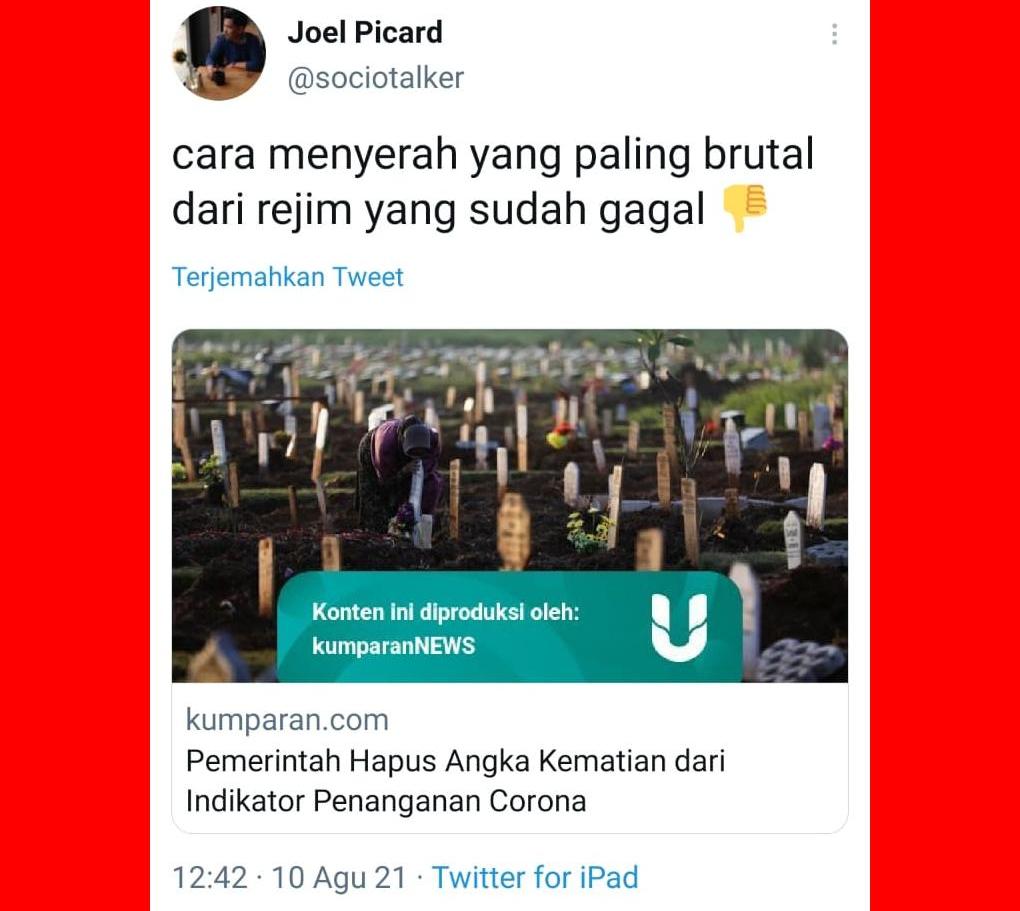Open the @sociotalker handle
Image resolution: width=1020 pixels, height=911 pixels.
point(375,78)
